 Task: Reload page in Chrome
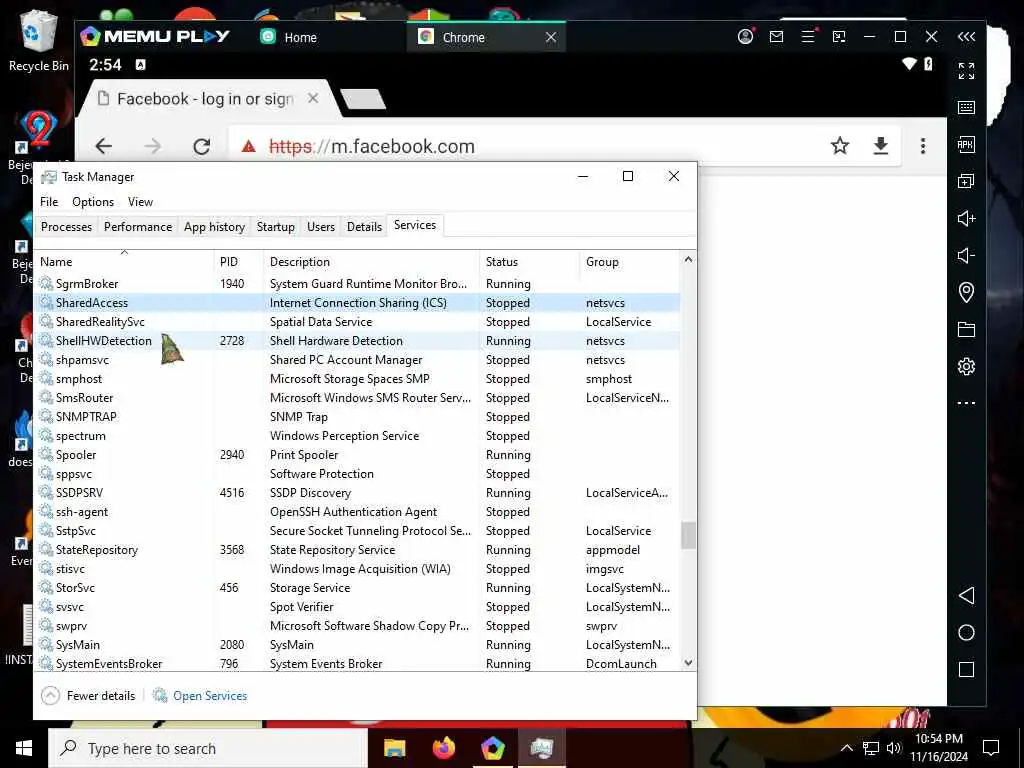(x=202, y=146)
